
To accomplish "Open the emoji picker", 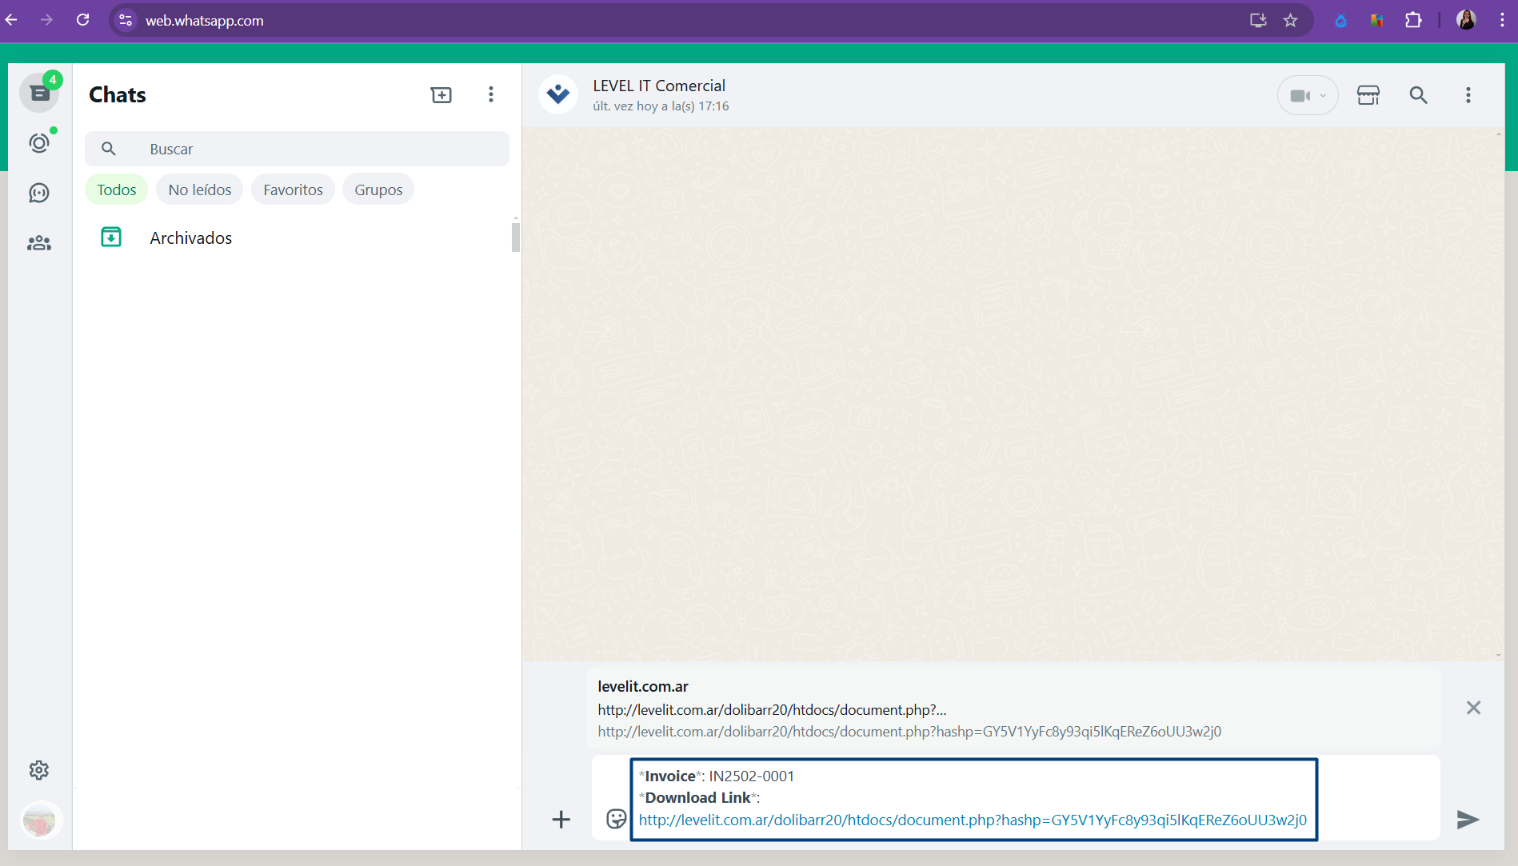I will click(616, 819).
